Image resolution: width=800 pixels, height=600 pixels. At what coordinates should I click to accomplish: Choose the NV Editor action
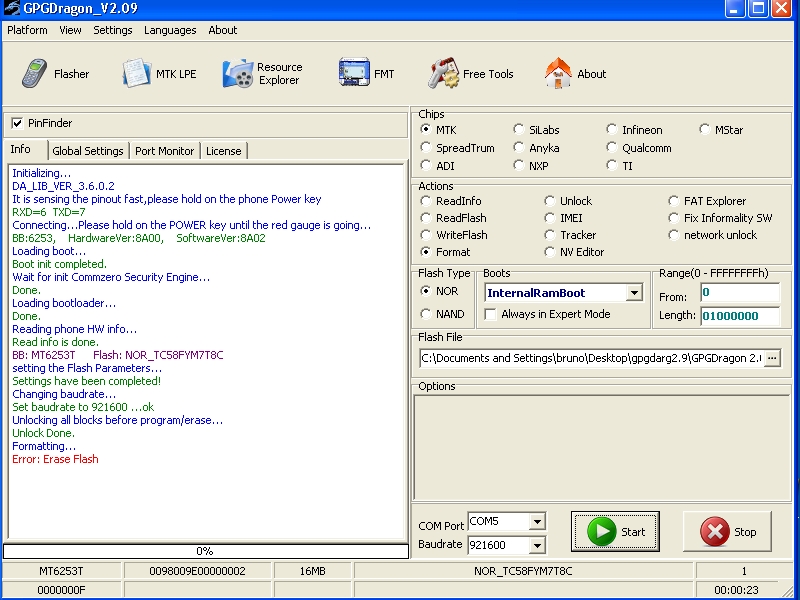[x=549, y=252]
